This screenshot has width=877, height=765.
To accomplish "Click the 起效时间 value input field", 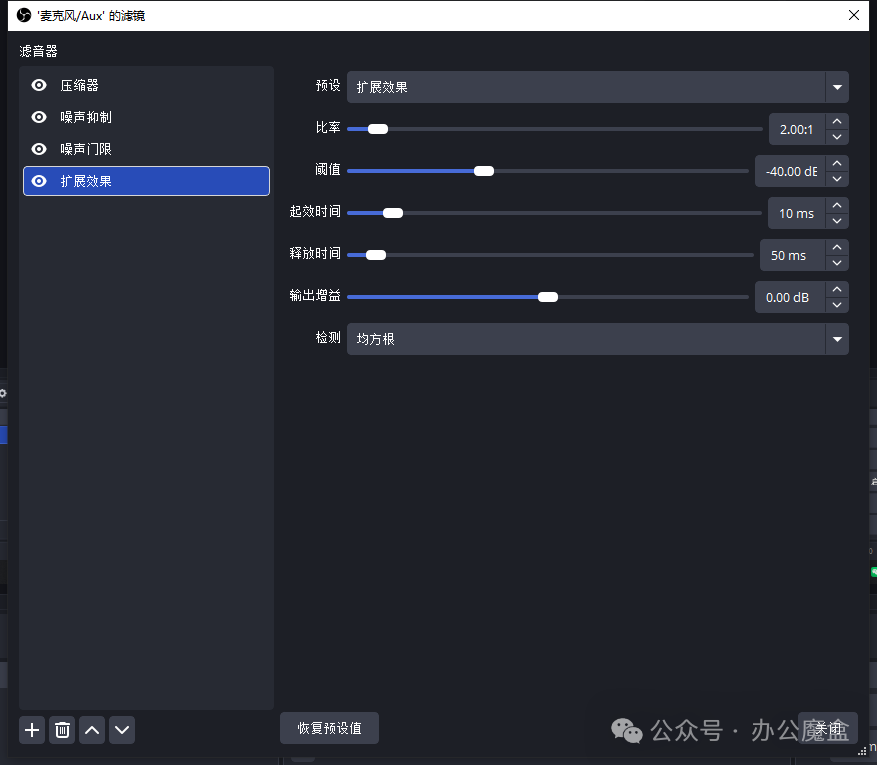I will (x=796, y=213).
